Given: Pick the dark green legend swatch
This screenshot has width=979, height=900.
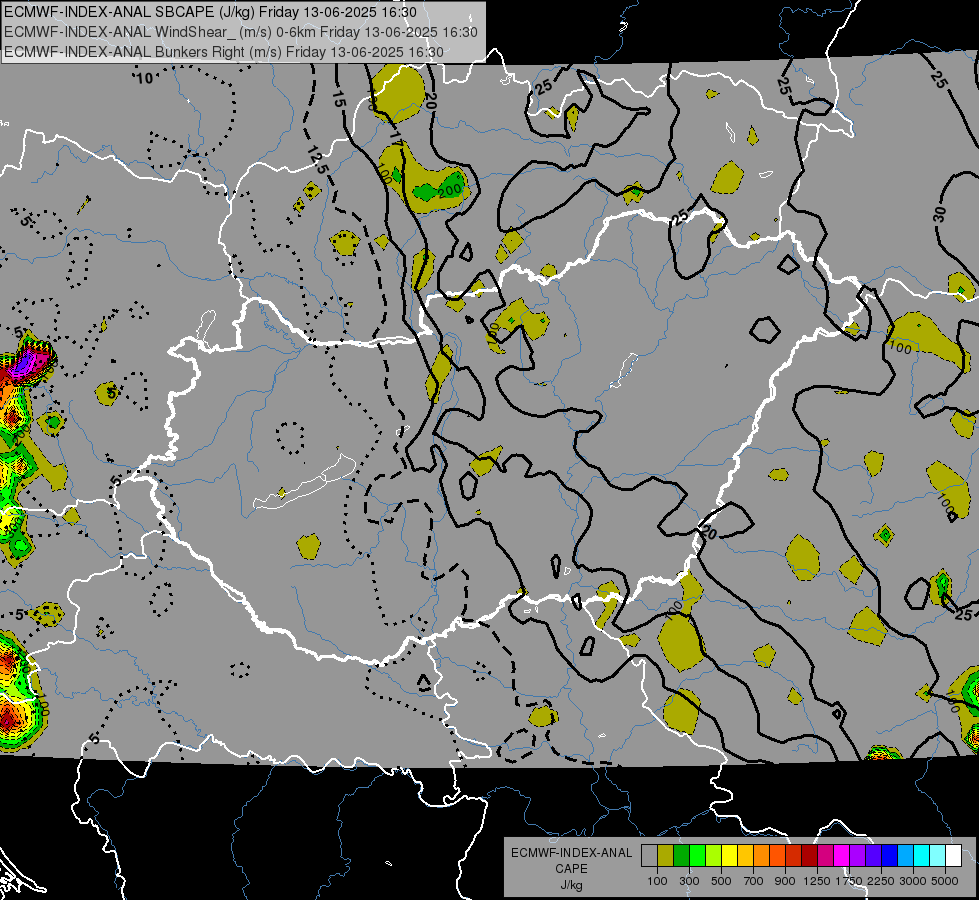Looking at the screenshot, I should coord(682,855).
